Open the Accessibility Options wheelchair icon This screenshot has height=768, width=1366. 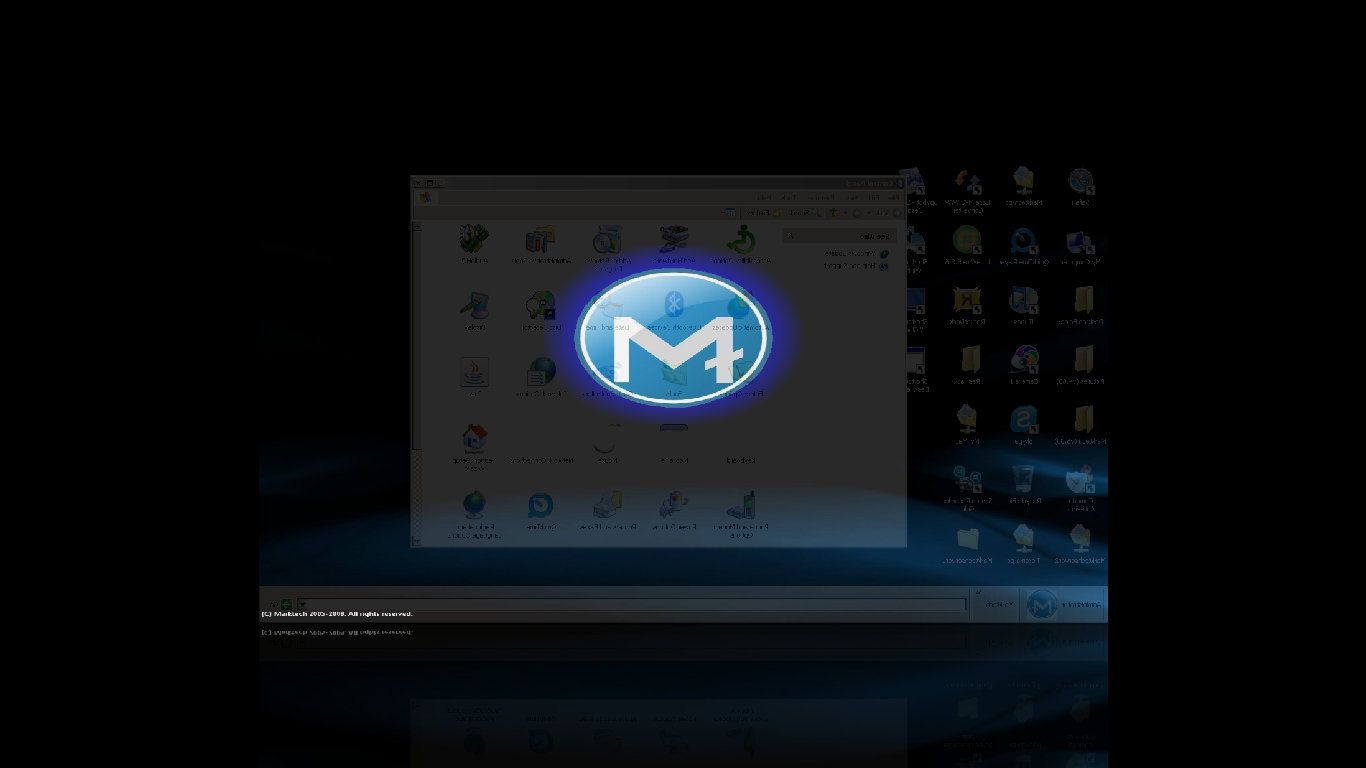[x=741, y=241]
